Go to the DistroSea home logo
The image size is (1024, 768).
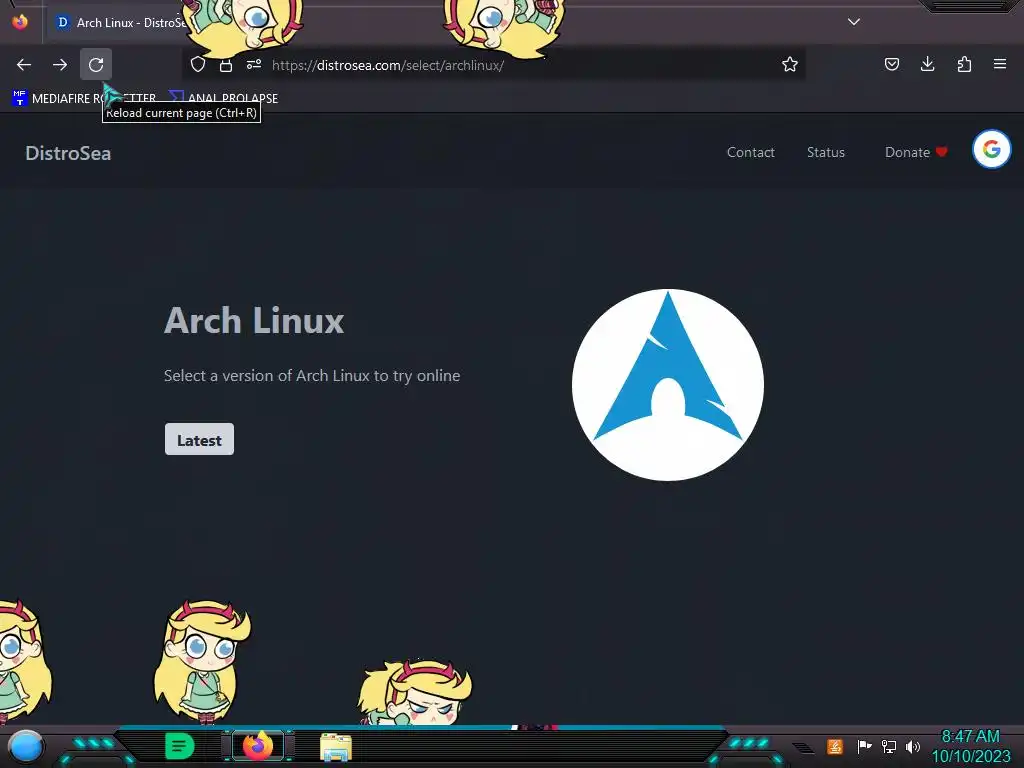click(68, 153)
